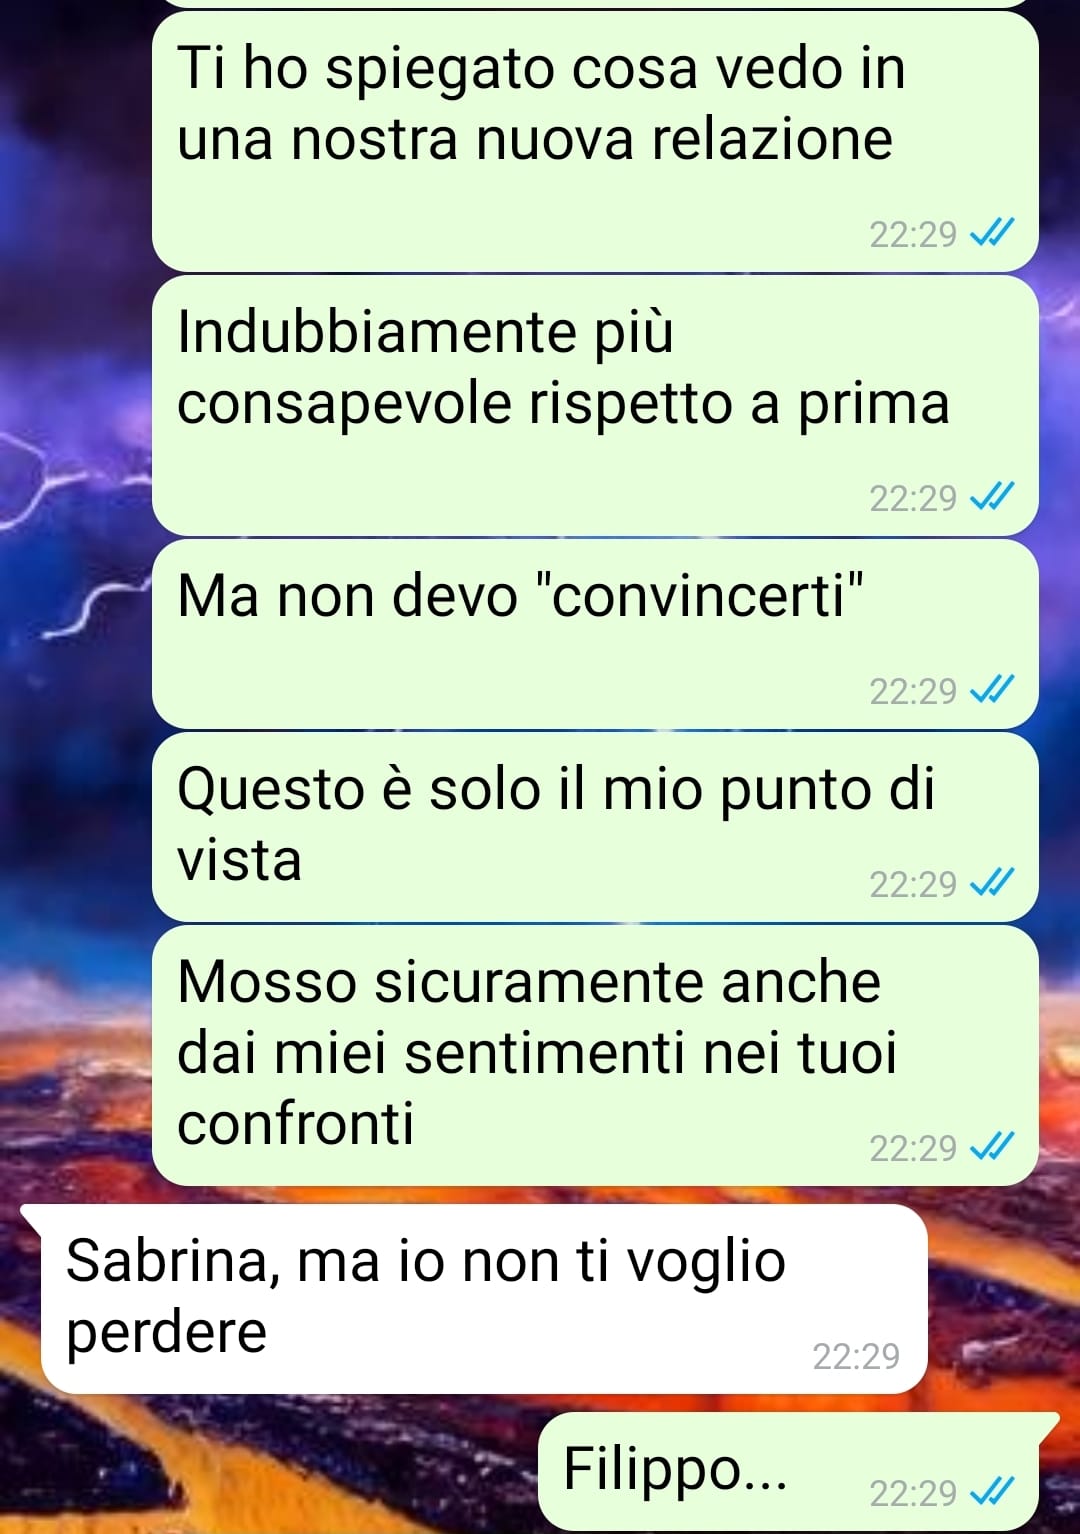
Task: Select the "Mosso sicuramente anche dai miei sentimenti" message
Action: click(x=595, y=1055)
